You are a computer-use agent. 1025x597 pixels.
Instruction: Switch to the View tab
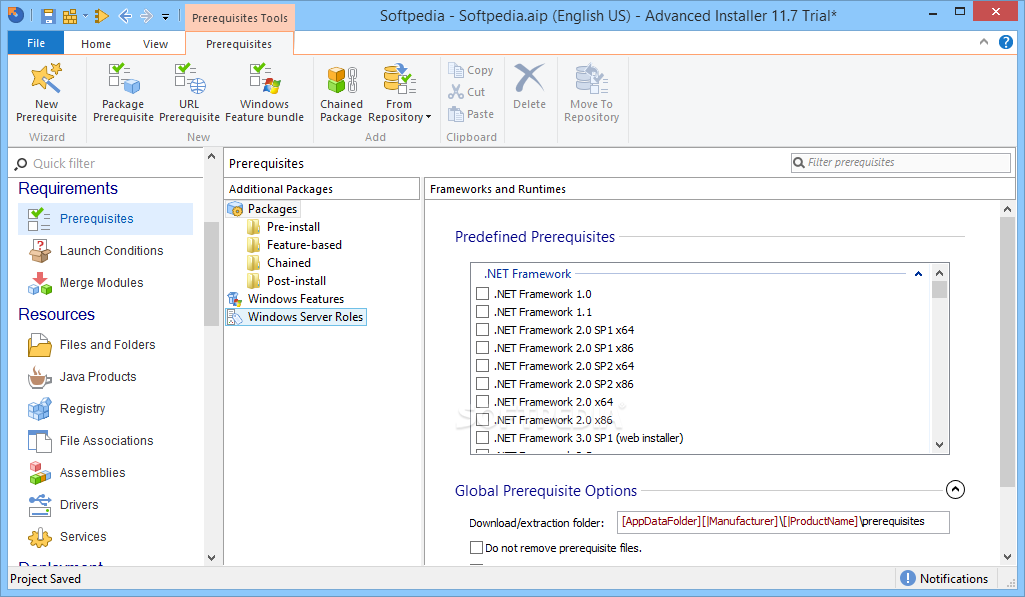[156, 44]
